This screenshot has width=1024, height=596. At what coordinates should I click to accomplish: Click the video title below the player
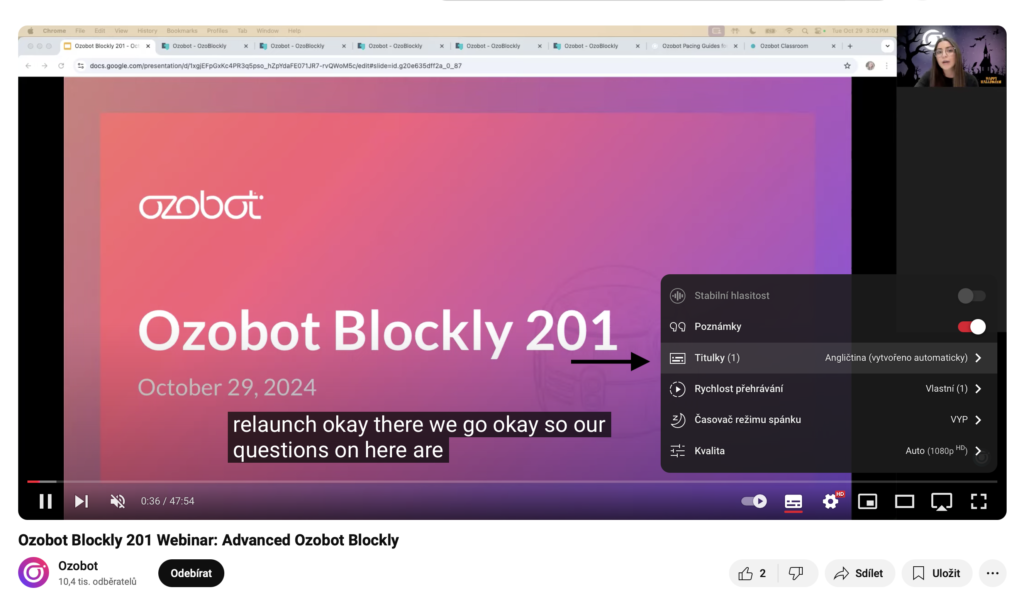coord(208,541)
